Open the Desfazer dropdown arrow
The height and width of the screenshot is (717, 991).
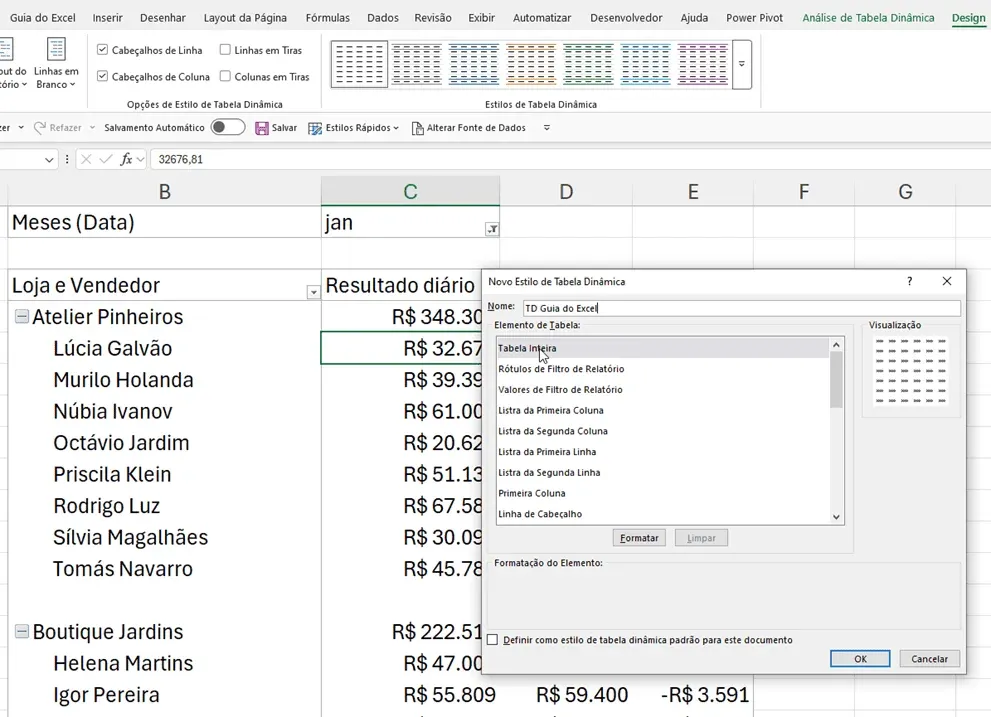[x=21, y=128]
